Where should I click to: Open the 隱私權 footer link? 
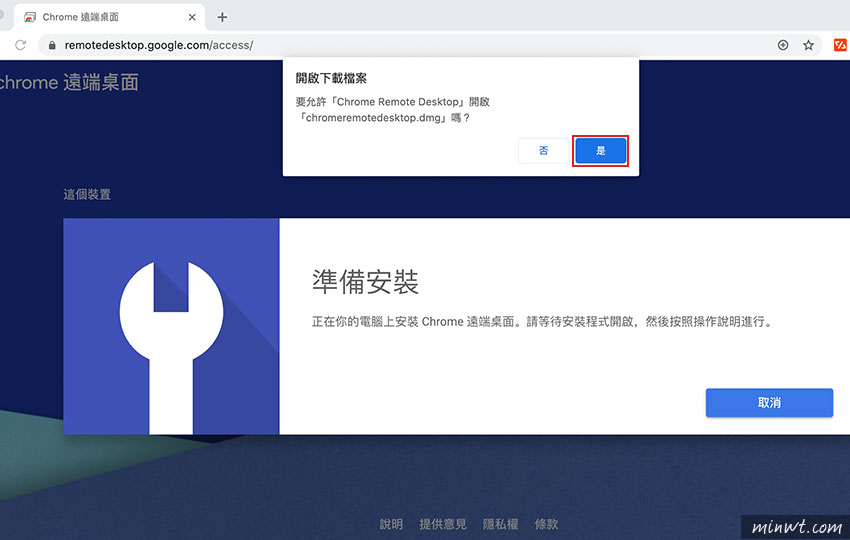click(x=500, y=524)
